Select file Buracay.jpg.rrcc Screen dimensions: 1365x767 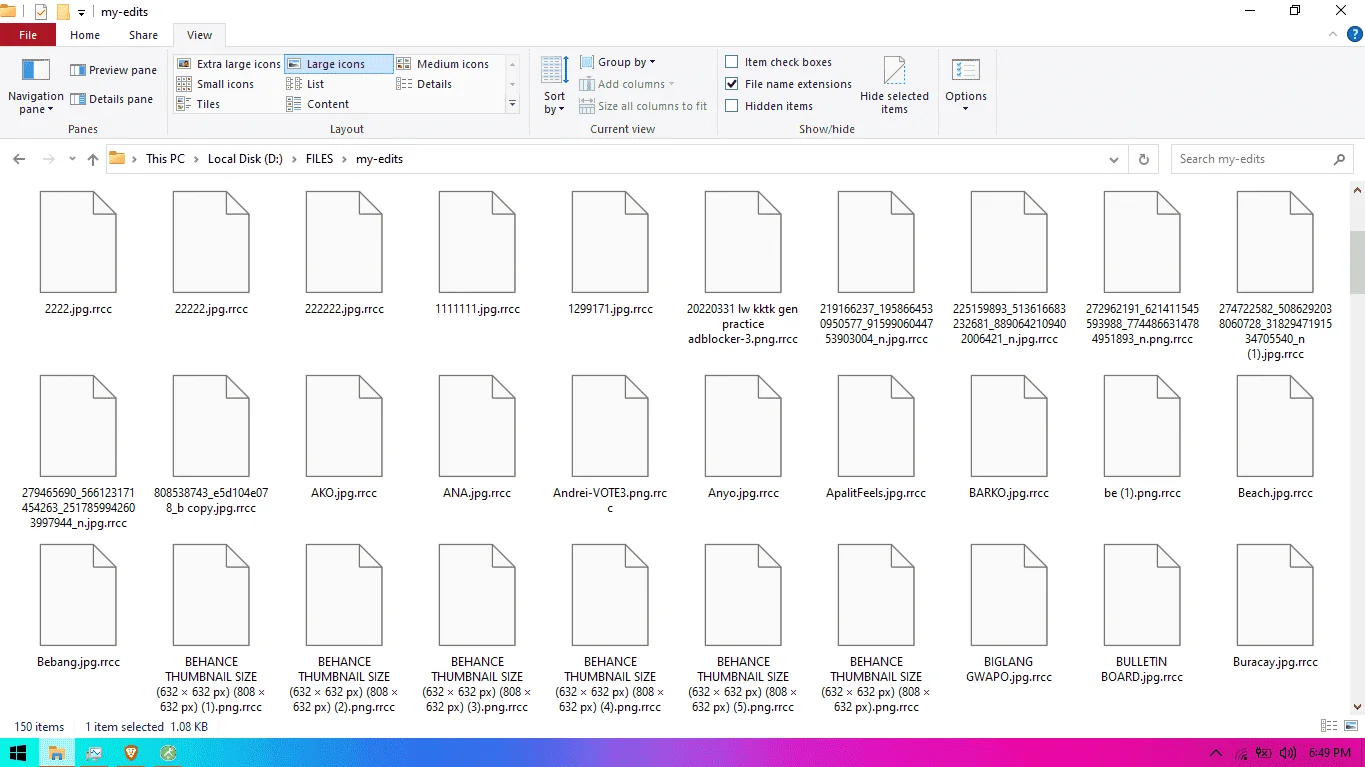pos(1275,606)
